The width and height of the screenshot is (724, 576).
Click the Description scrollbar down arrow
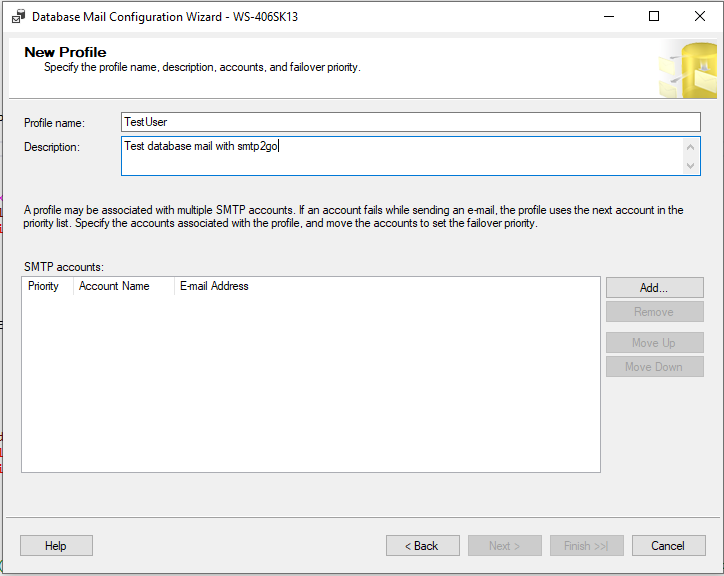point(690,165)
